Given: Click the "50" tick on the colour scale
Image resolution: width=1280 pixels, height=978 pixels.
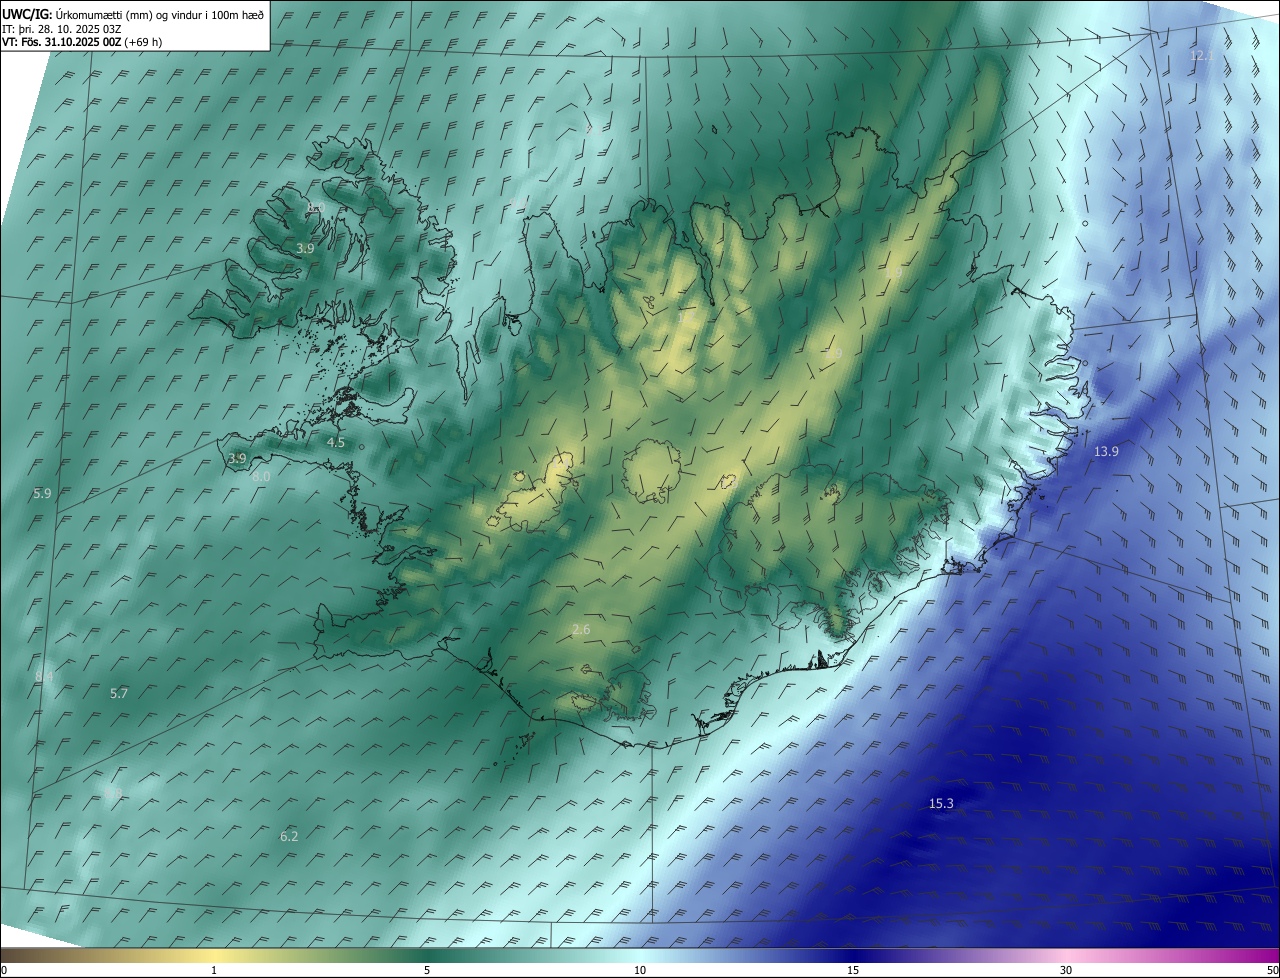Looking at the screenshot, I should pos(1271,970).
